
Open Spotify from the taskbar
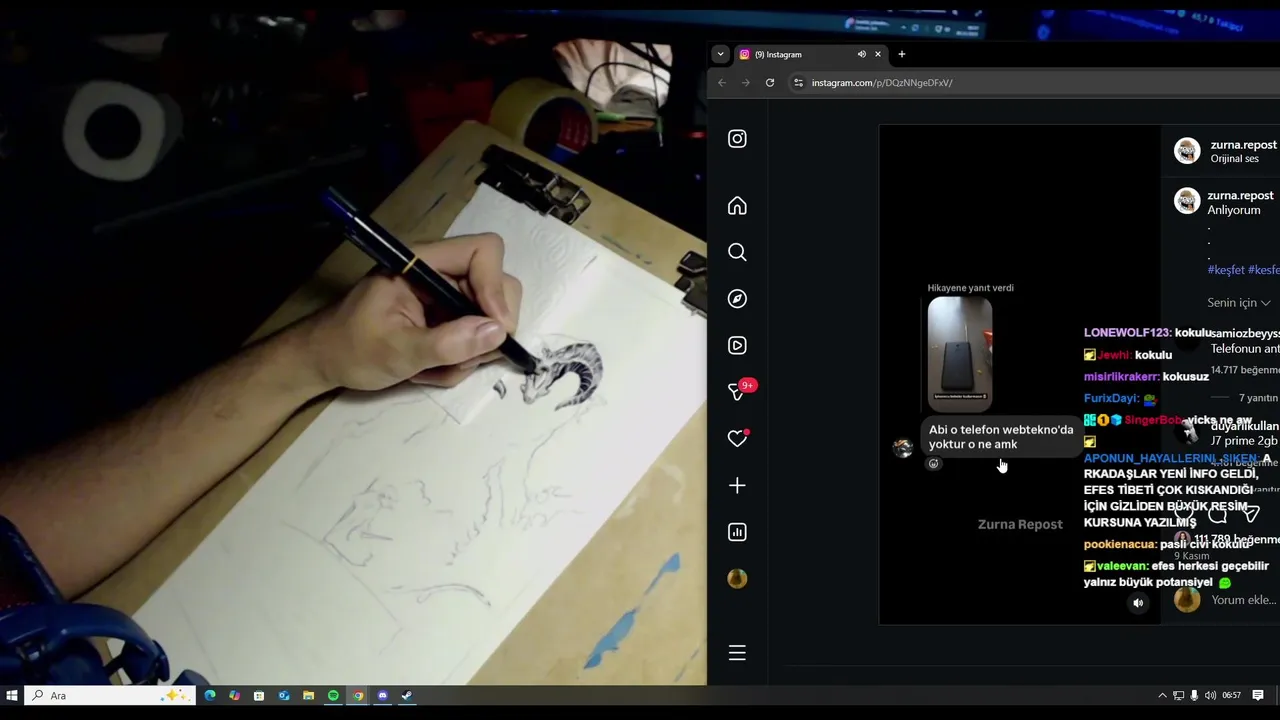coord(333,695)
